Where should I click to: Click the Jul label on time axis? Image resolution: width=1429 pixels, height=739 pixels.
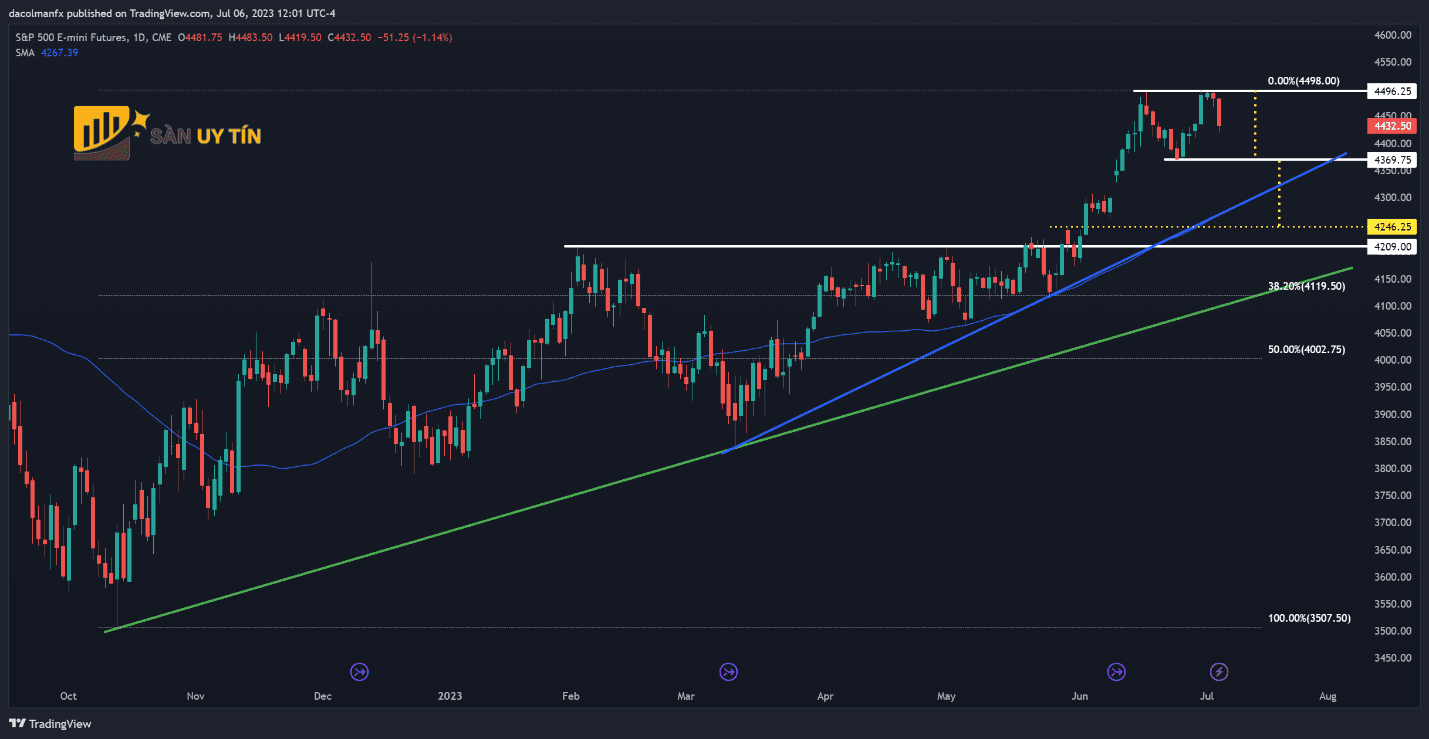click(x=1207, y=695)
